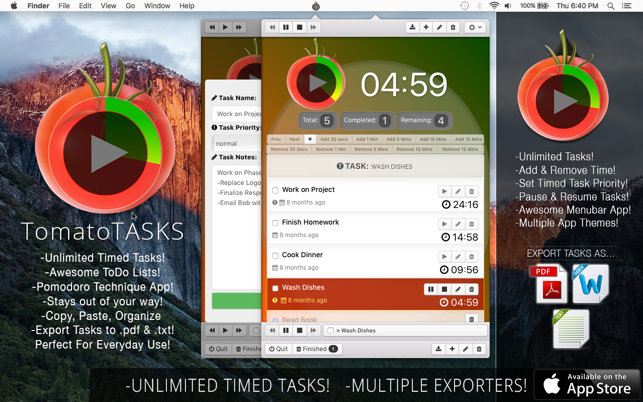643x402 pixels.
Task: Delete the Work on Project task
Action: 471,191
